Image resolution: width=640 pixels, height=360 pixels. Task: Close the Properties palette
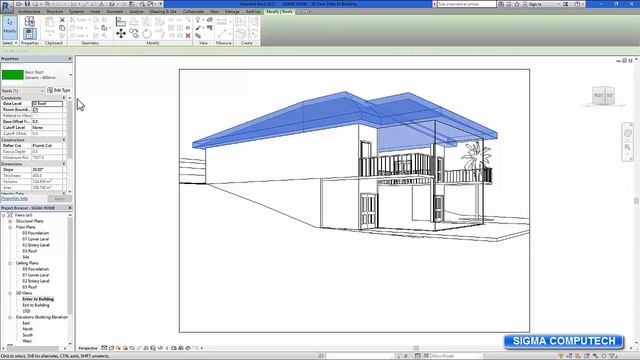point(69,59)
